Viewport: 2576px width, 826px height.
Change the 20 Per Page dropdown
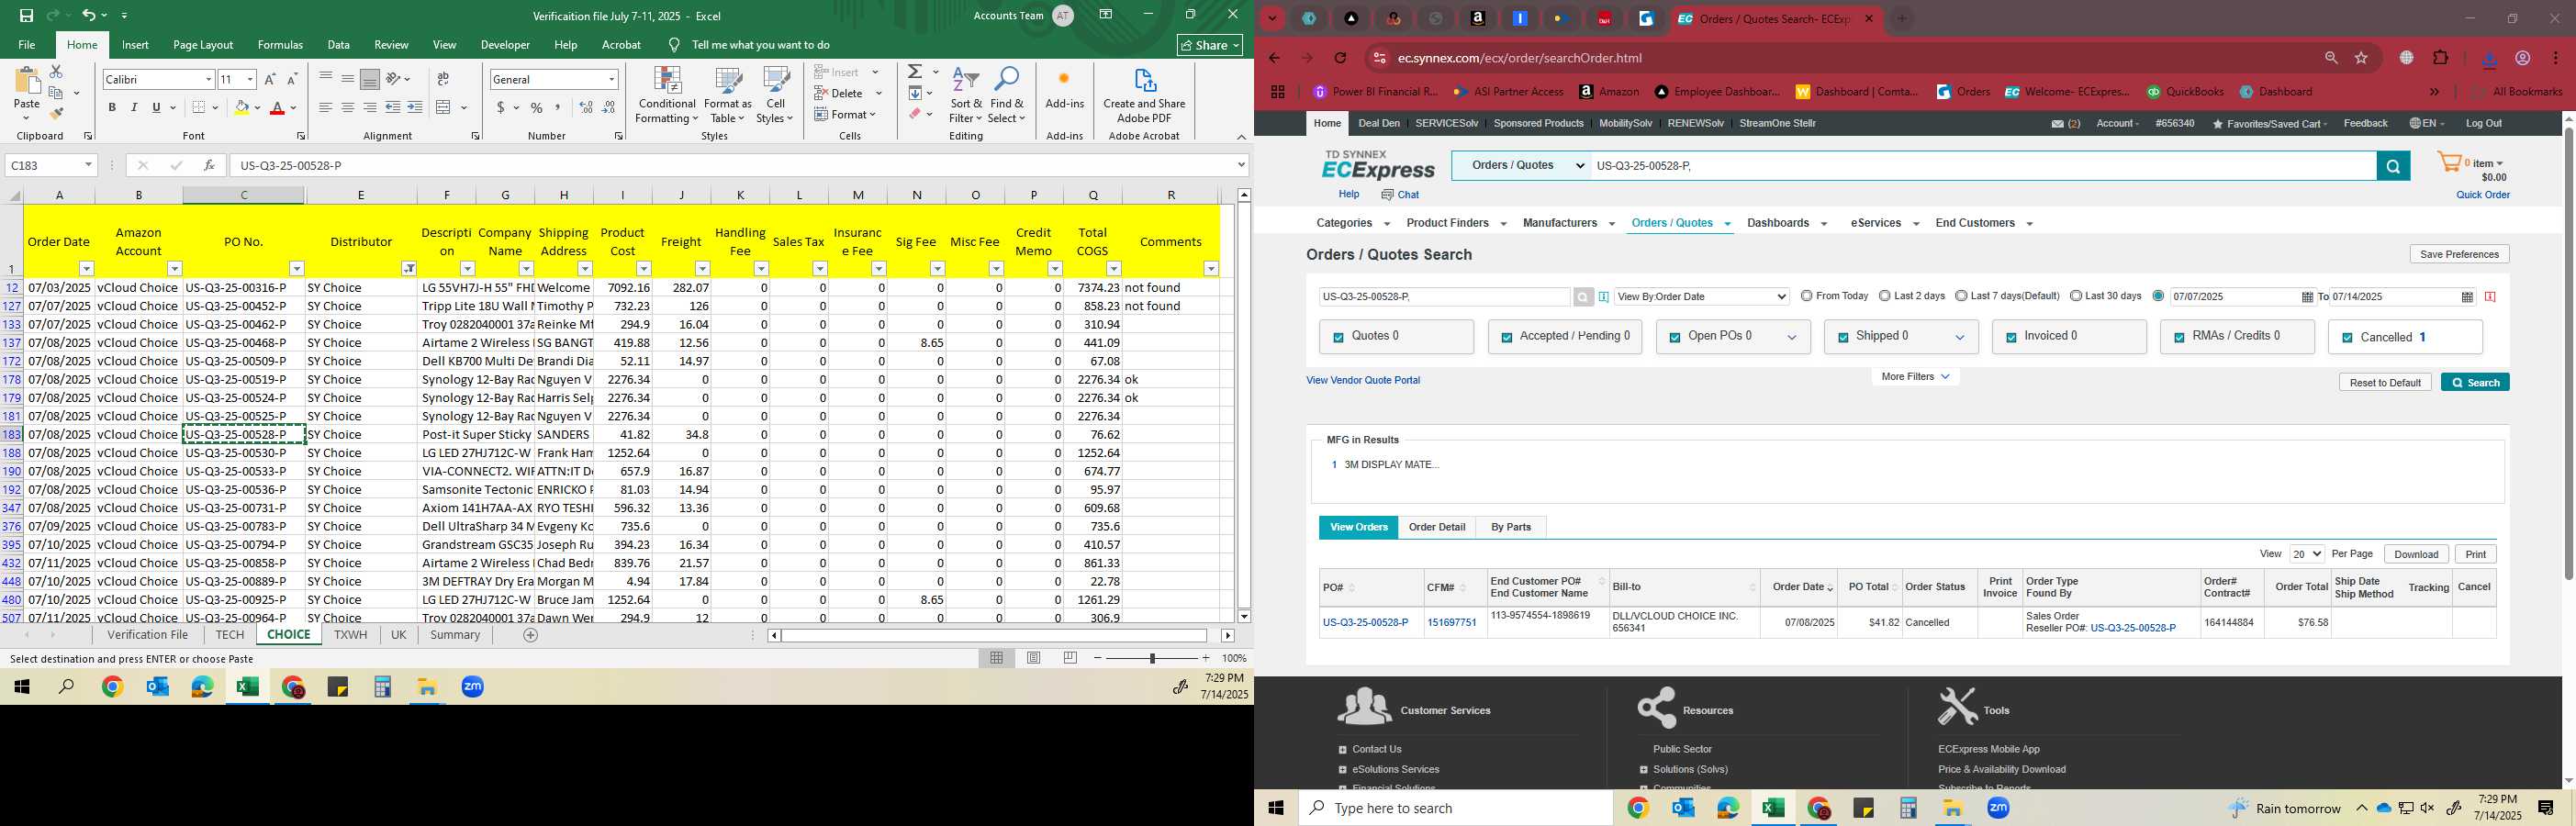2306,554
